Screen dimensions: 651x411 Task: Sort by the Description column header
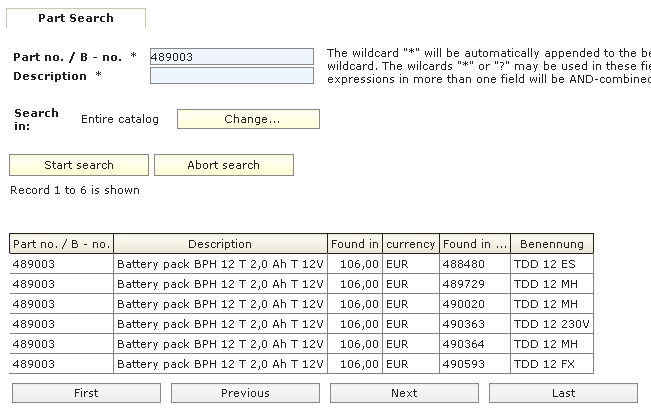point(220,244)
